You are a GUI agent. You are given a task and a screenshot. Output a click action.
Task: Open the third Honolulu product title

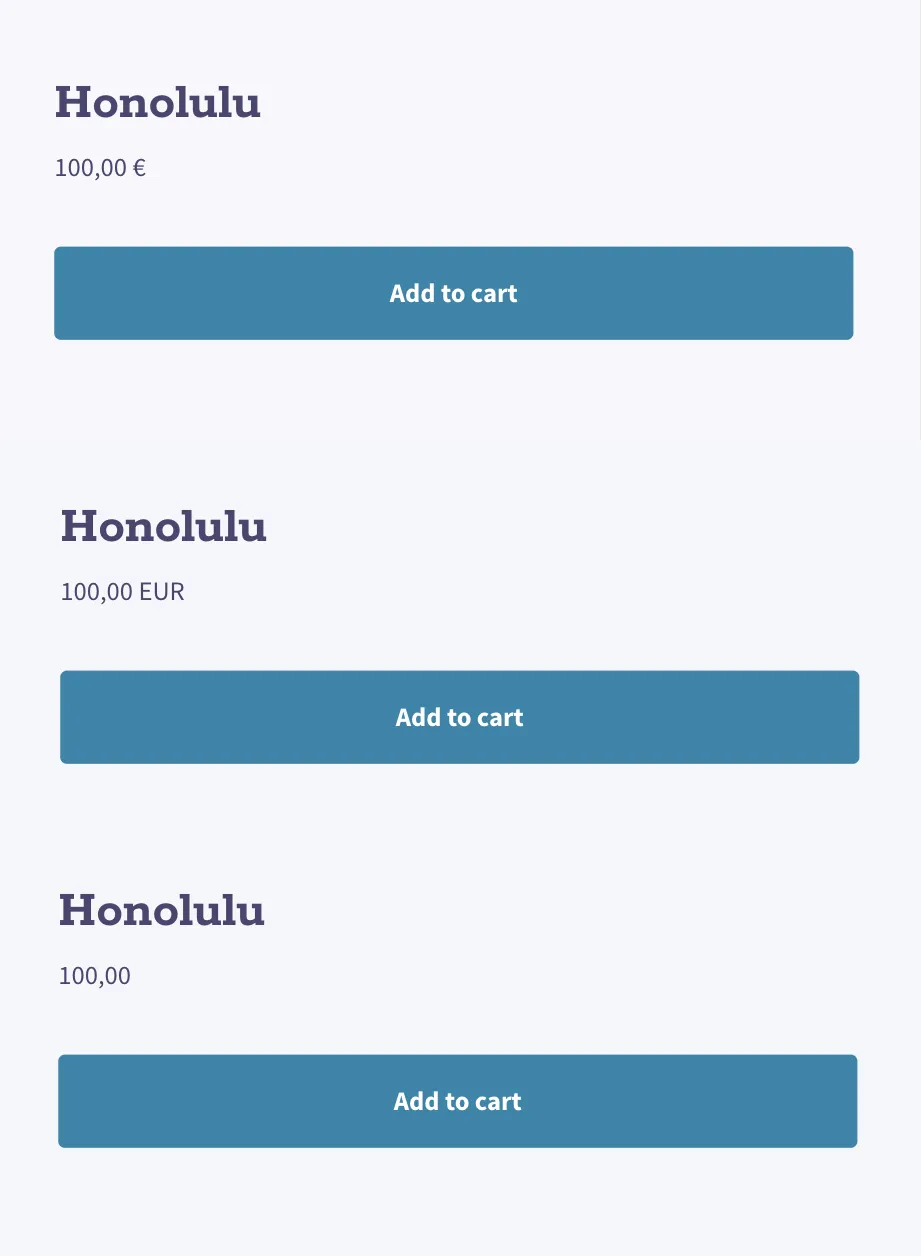pyautogui.click(x=162, y=910)
